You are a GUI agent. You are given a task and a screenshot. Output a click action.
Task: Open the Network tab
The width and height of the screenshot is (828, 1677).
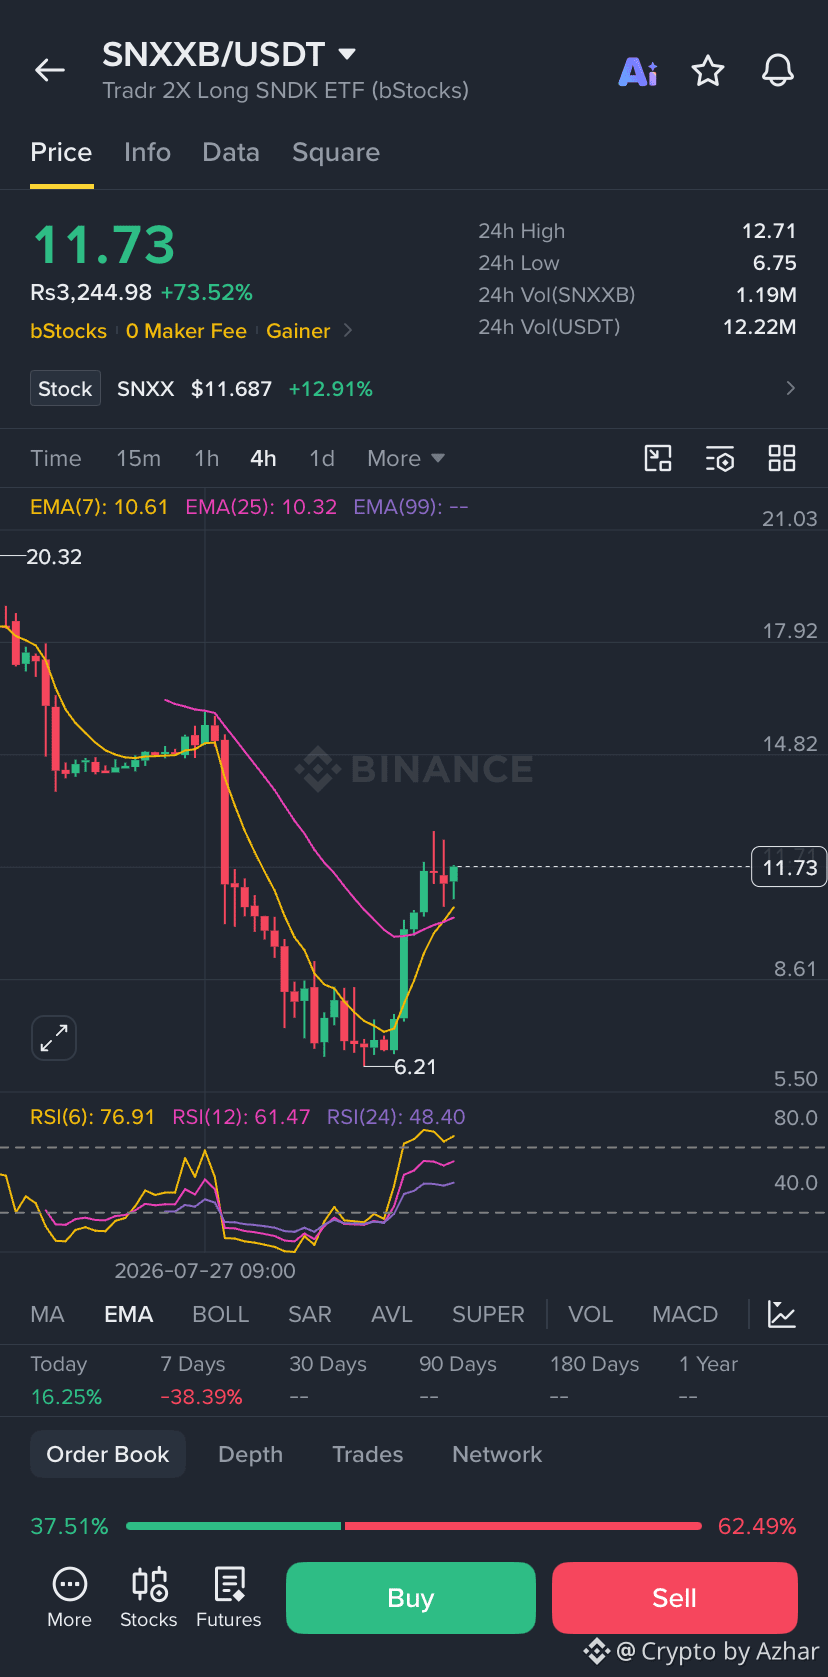tap(497, 1454)
